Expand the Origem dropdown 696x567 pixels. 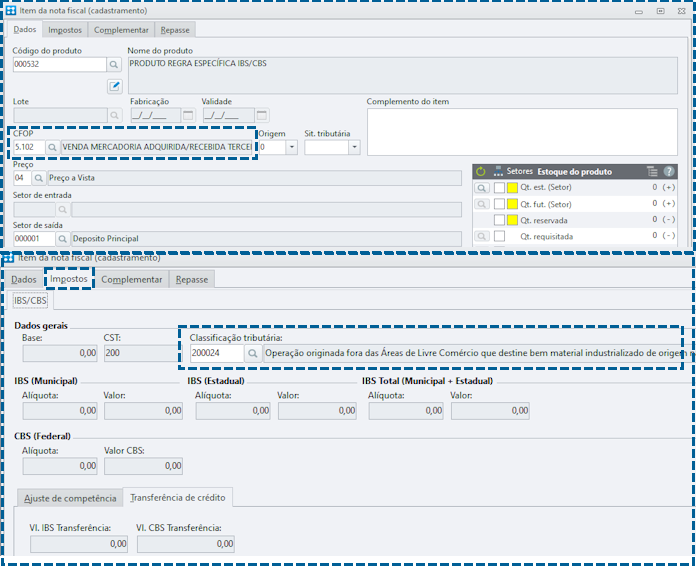[x=292, y=147]
